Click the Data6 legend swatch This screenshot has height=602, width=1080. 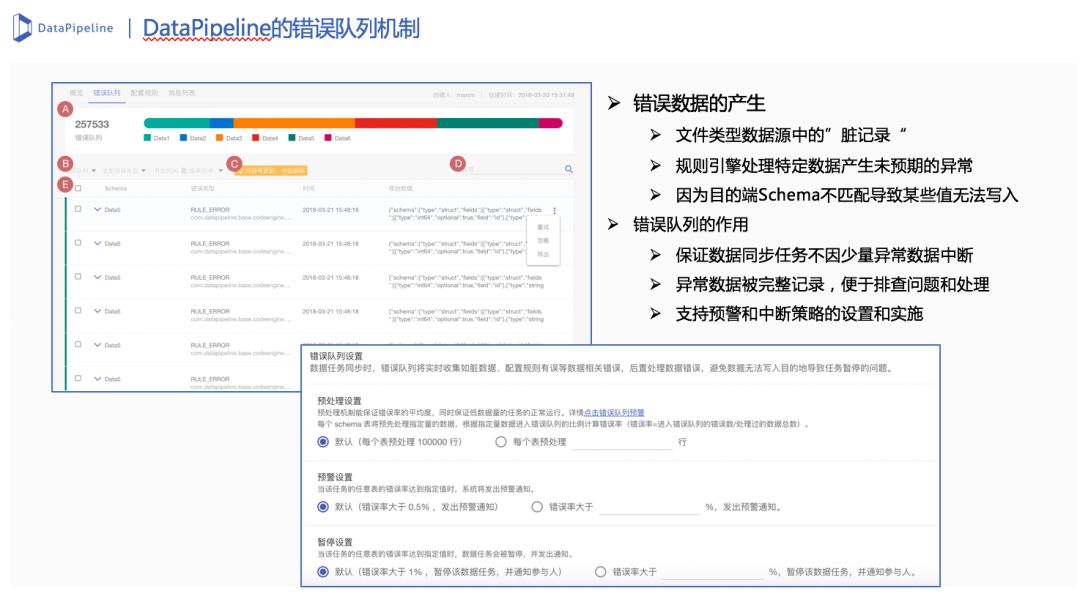tap(328, 138)
